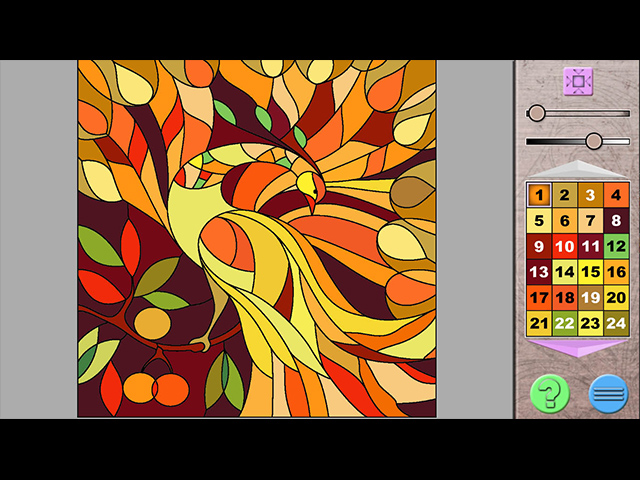The image size is (640, 480).
Task: Open the blue menu button
Action: tap(608, 393)
